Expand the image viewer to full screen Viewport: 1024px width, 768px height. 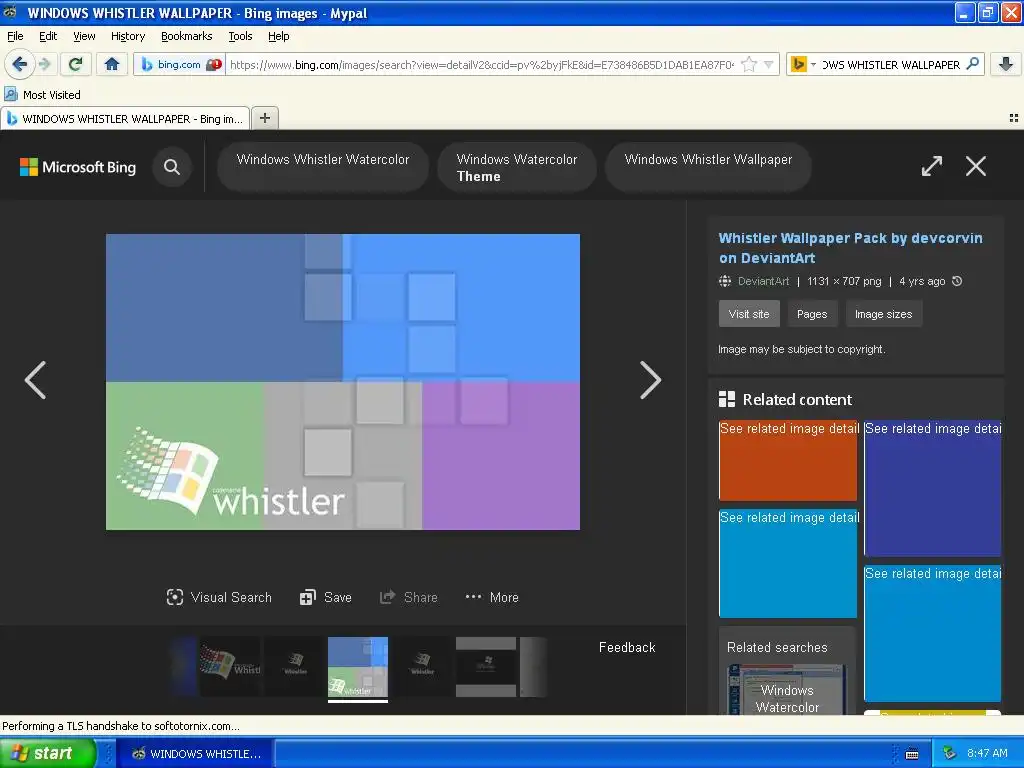tap(931, 166)
